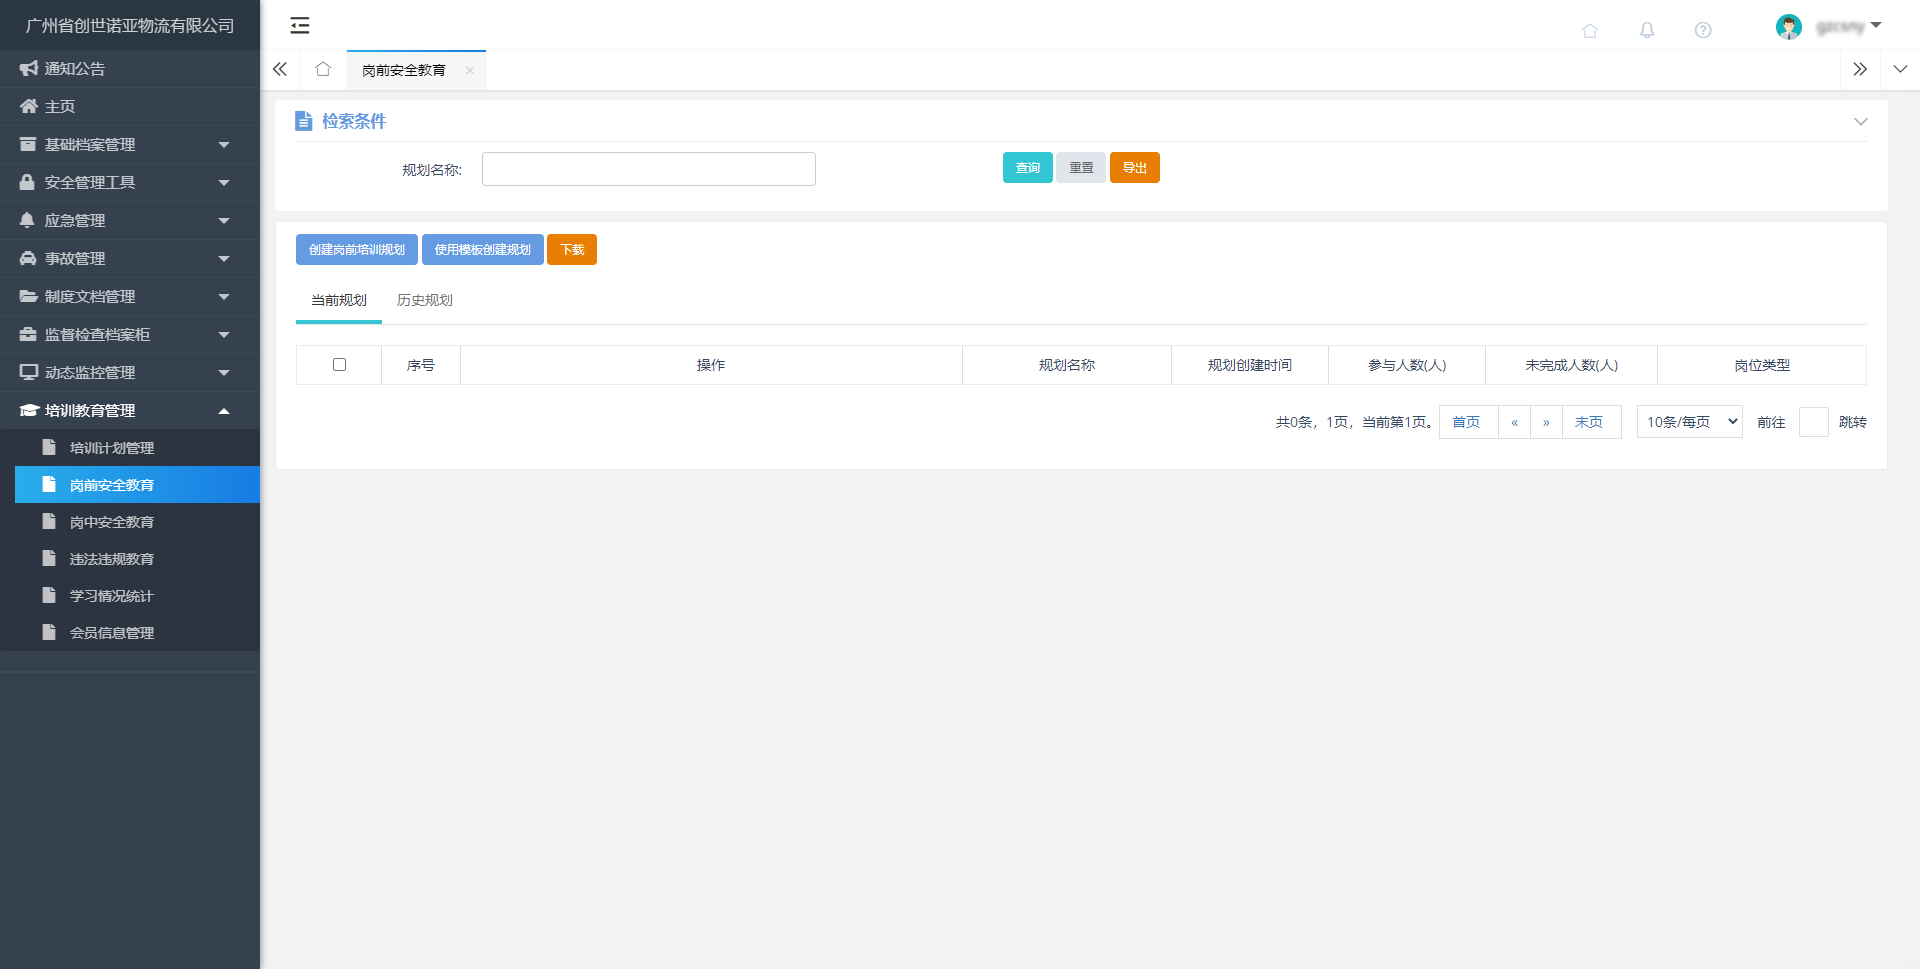1920x969 pixels.
Task: Toggle the select-all checkbox in table header
Action: pyautogui.click(x=339, y=365)
